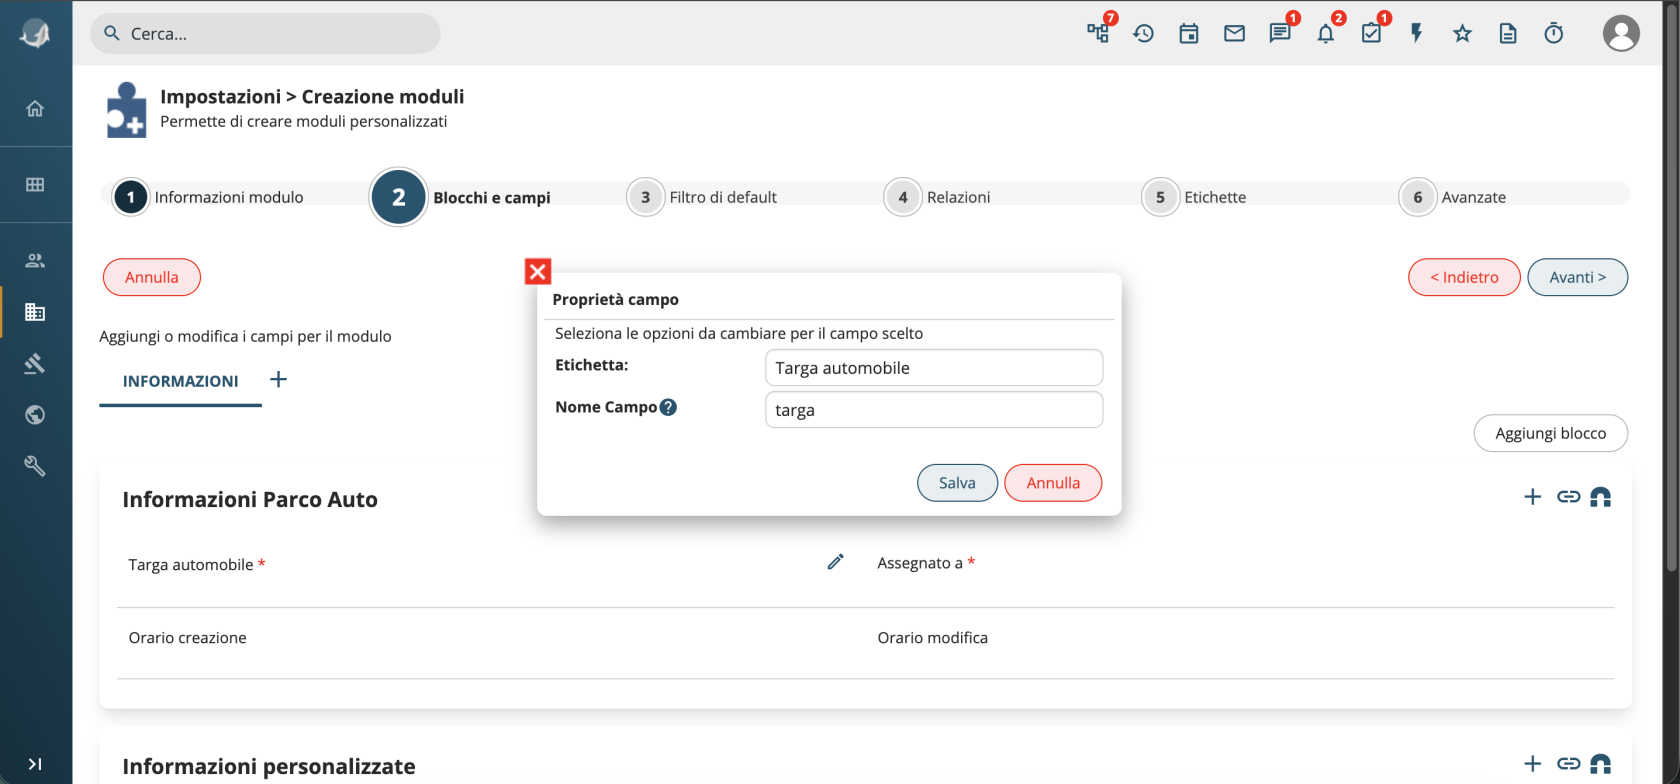The image size is (1680, 784).
Task: Click link icon in Informazioni Parco Auto block
Action: click(1568, 497)
